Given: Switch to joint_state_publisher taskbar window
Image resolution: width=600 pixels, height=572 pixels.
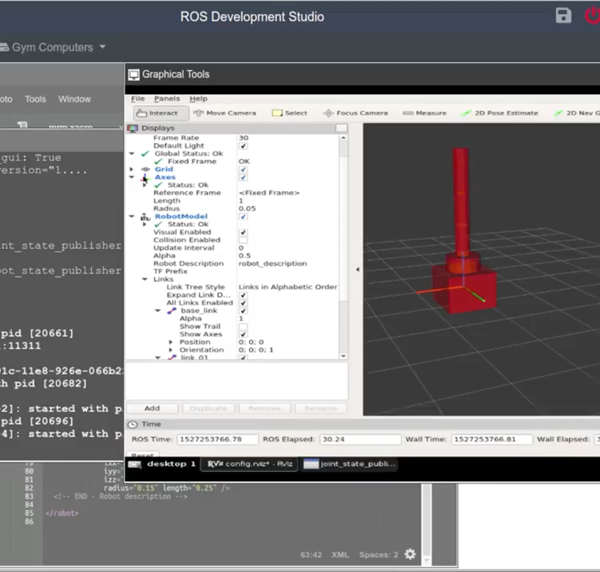Looking at the screenshot, I should click(349, 464).
